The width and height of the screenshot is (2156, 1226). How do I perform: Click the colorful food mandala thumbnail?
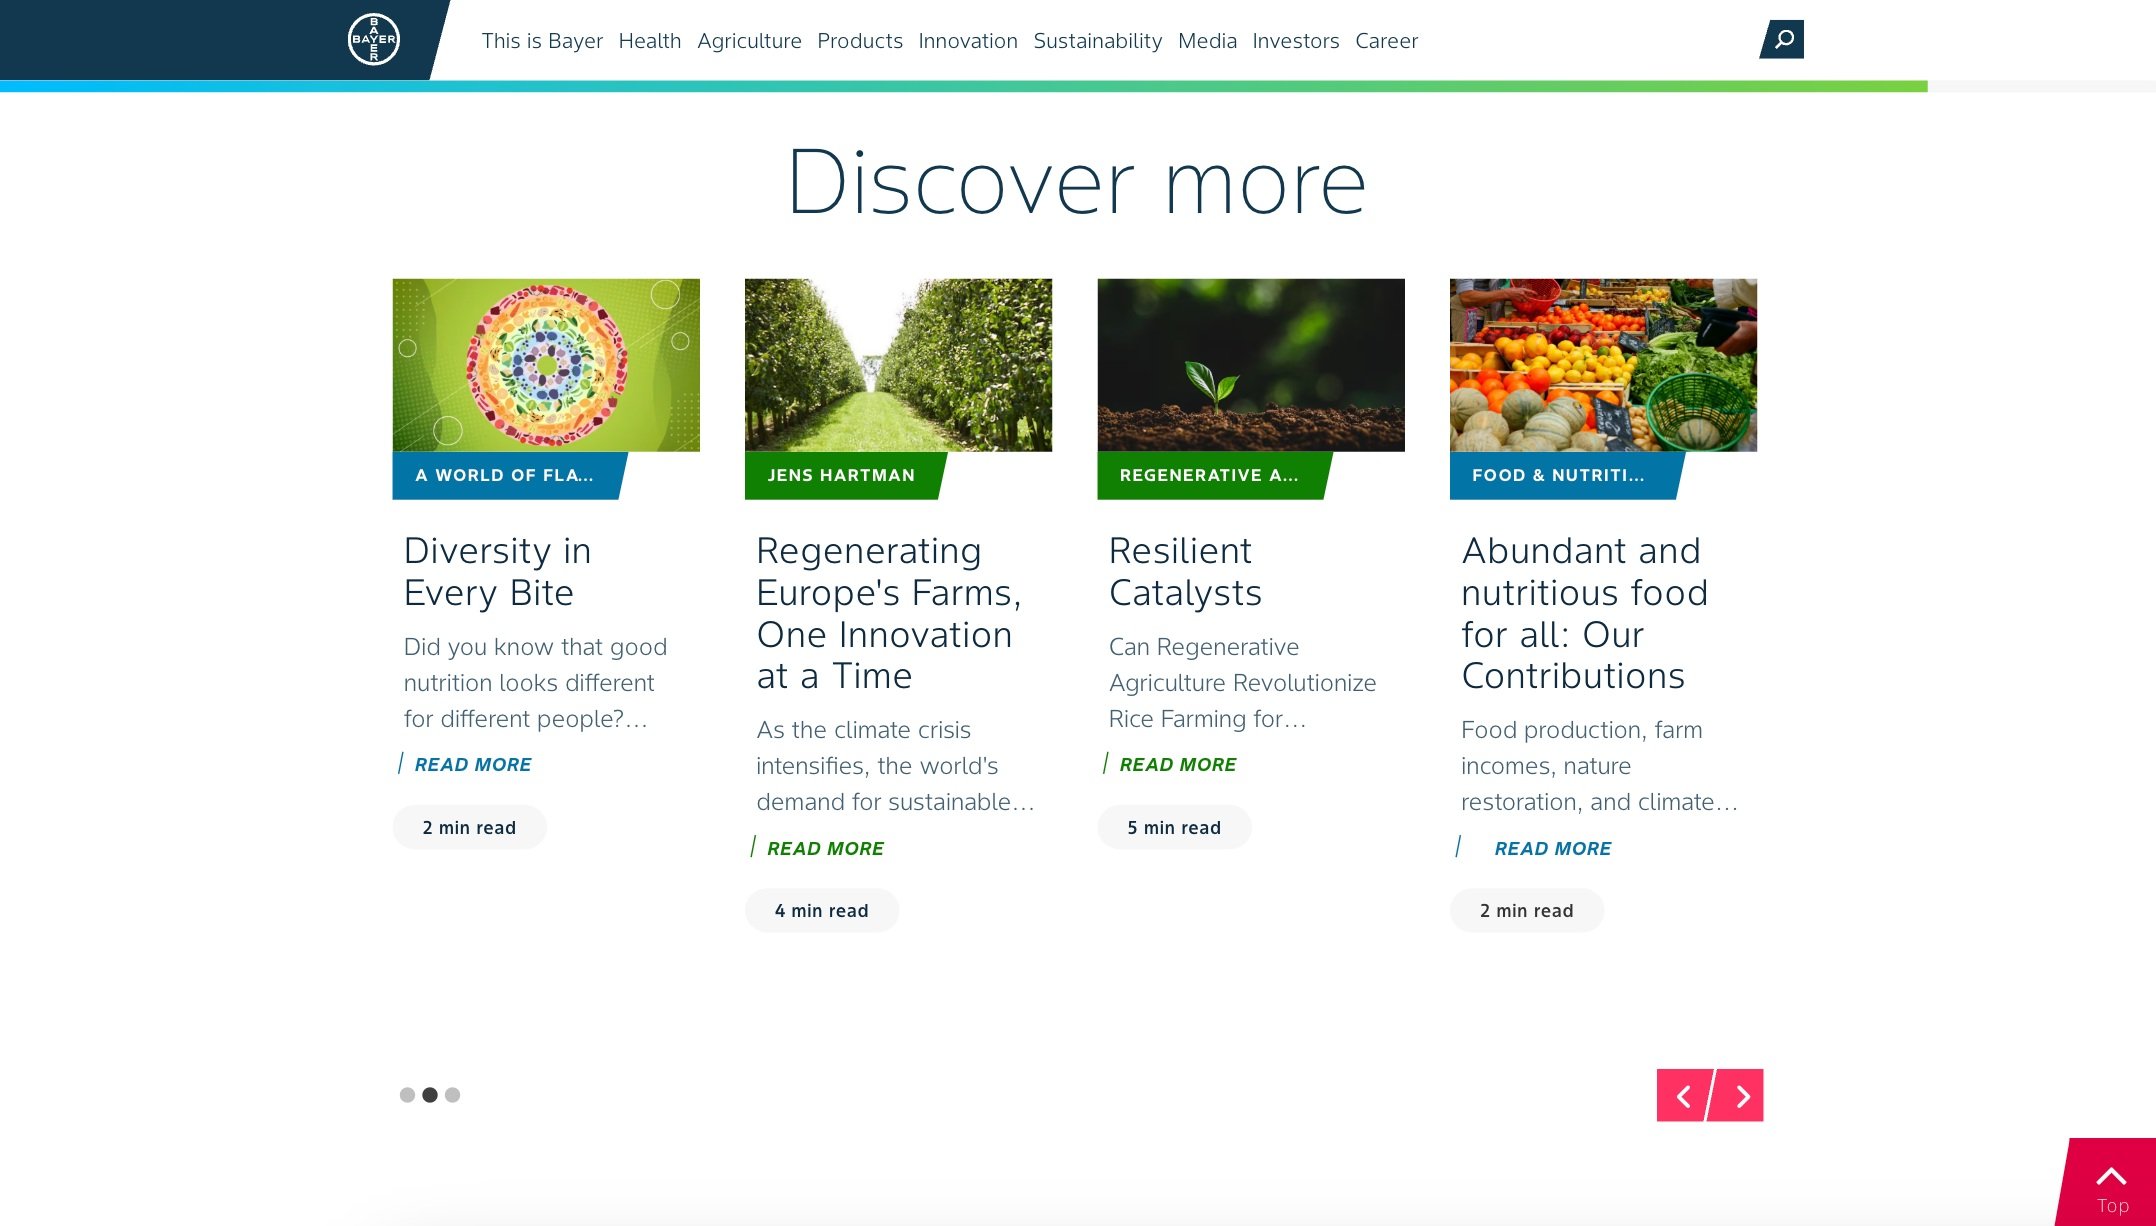(x=546, y=365)
